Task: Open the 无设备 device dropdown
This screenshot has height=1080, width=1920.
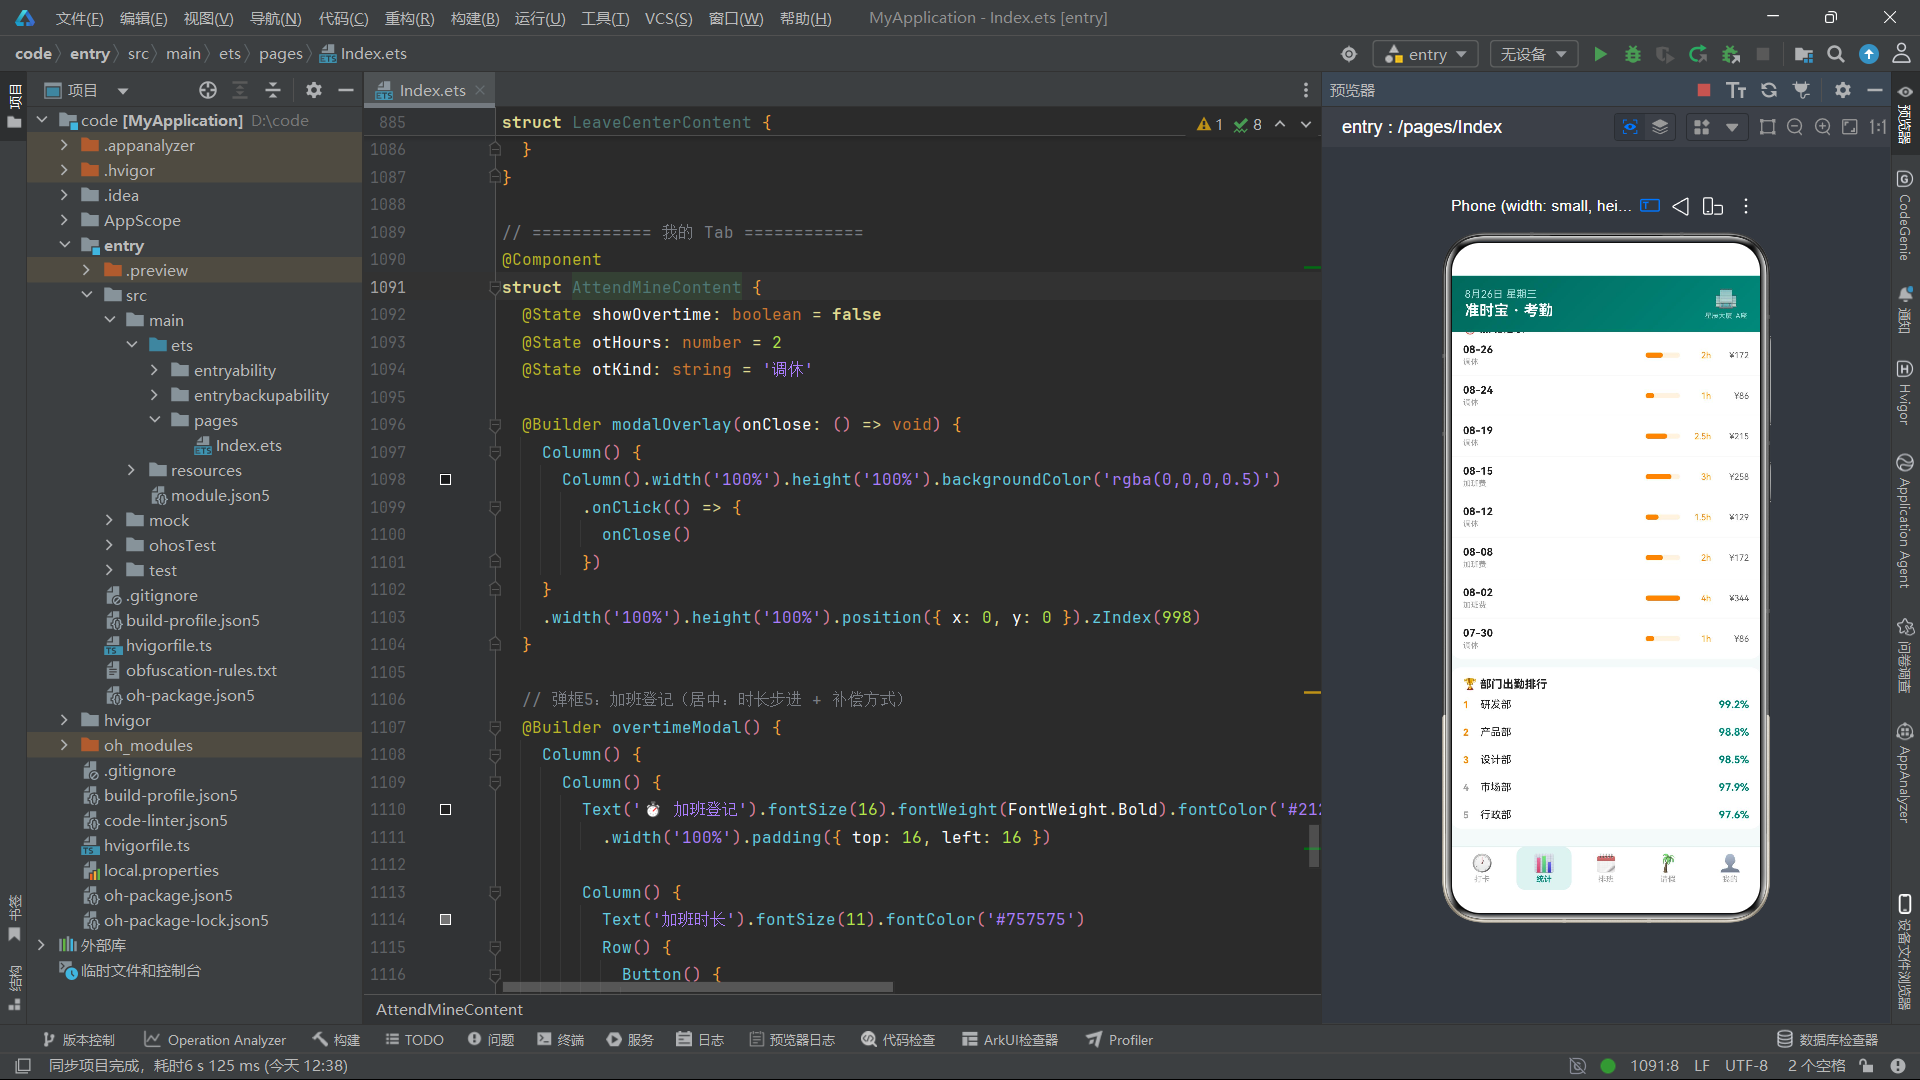Action: 1533,54
